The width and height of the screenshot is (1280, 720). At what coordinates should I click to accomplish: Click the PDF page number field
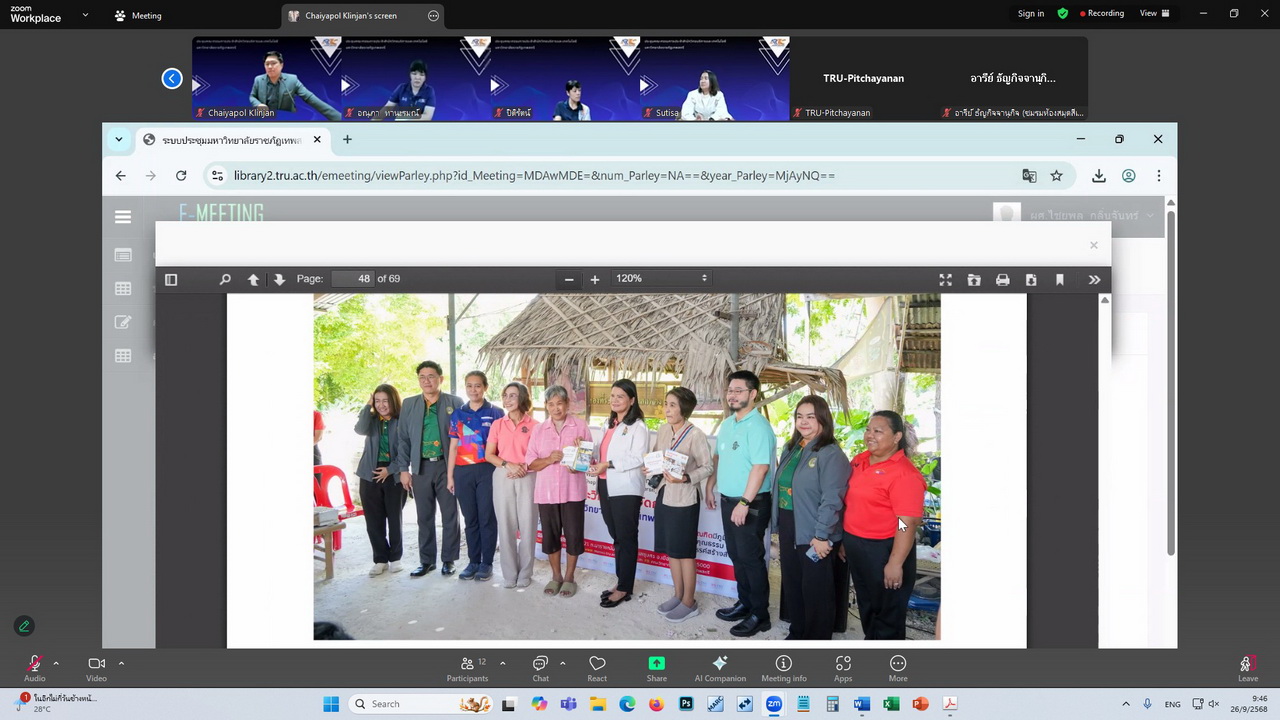click(x=352, y=278)
